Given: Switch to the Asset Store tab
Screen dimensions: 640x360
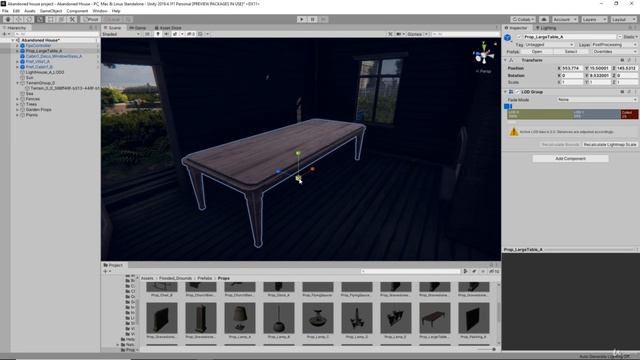Looking at the screenshot, I should click(168, 28).
